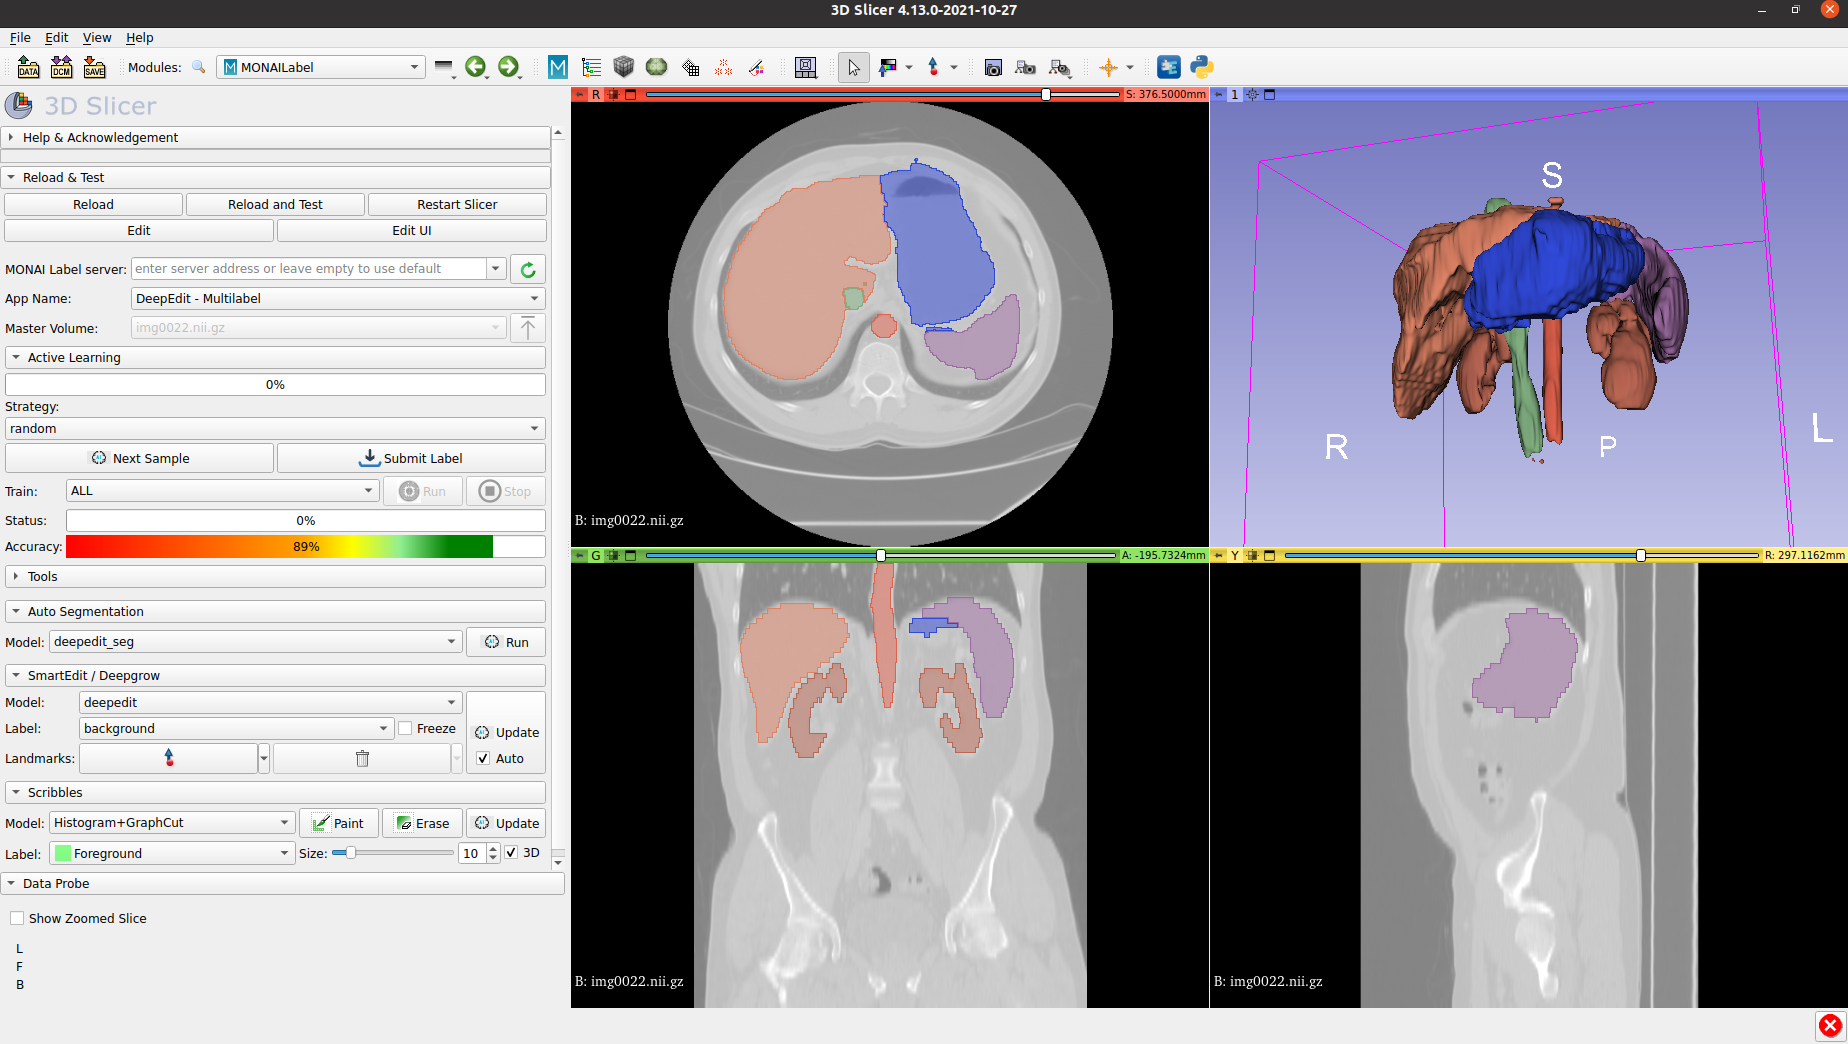The width and height of the screenshot is (1848, 1044).
Task: Click the server refresh icon button
Action: [x=528, y=269]
